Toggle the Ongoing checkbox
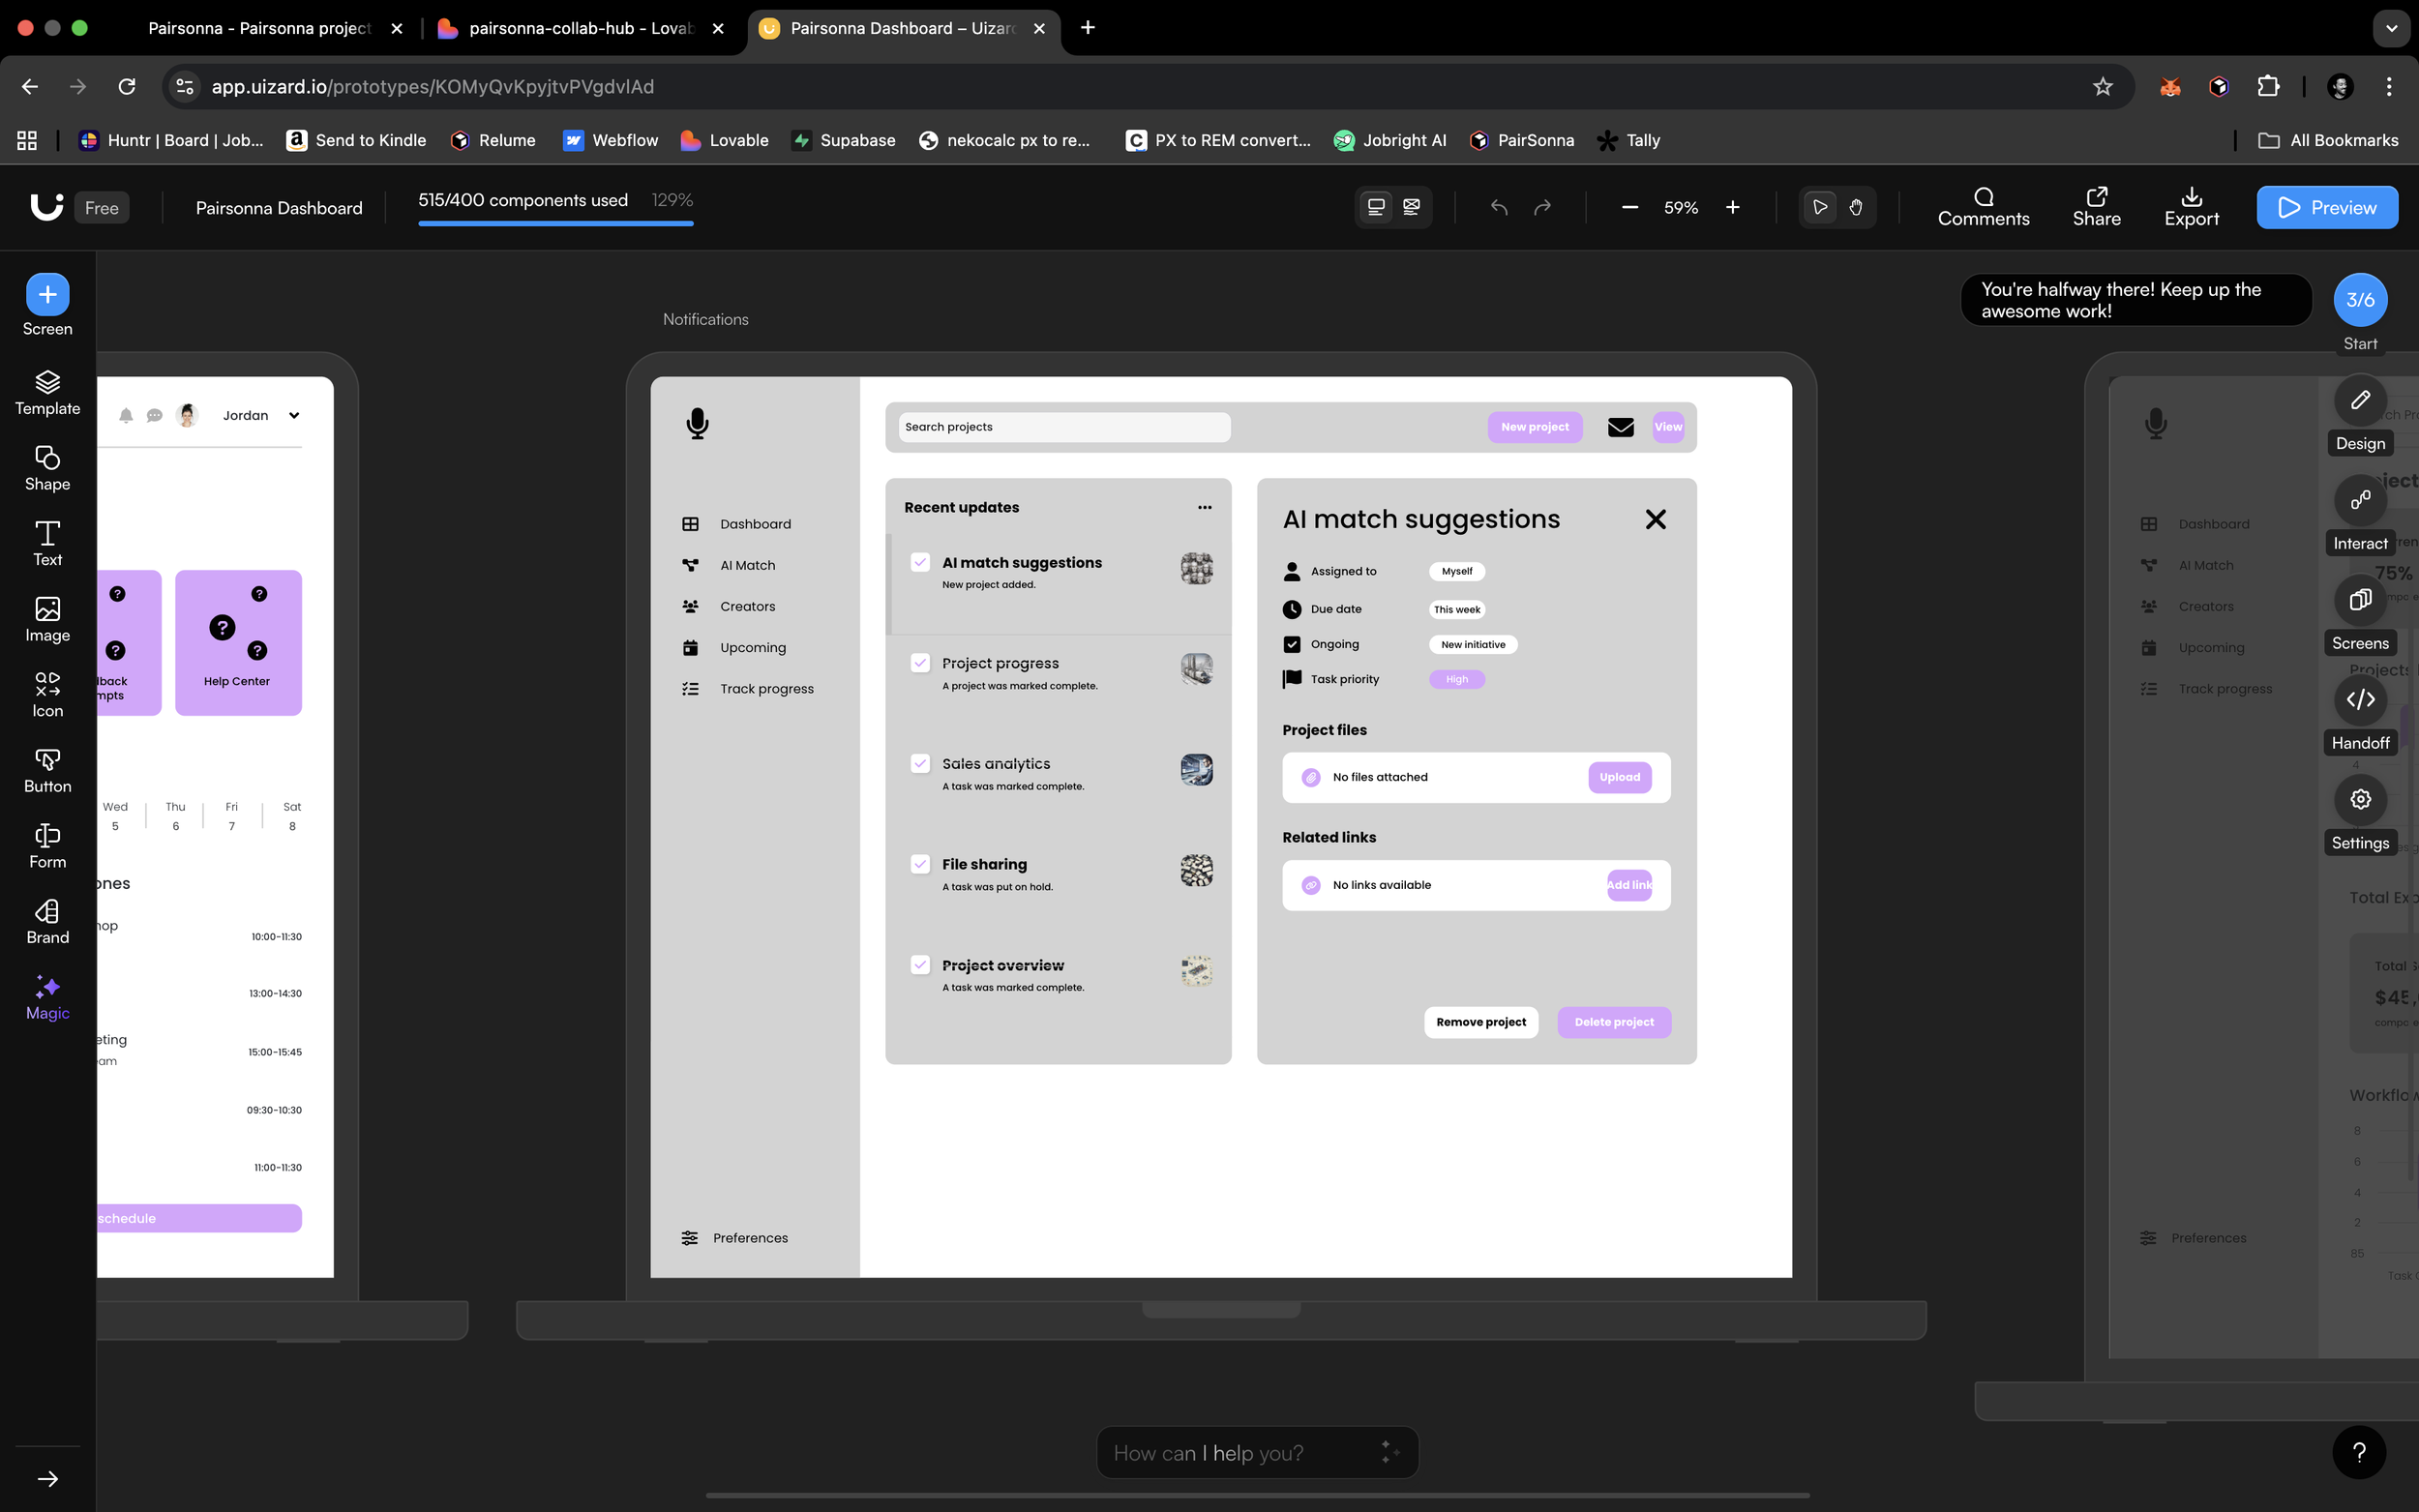Screen dimensions: 2419x1512 pos(1292,644)
